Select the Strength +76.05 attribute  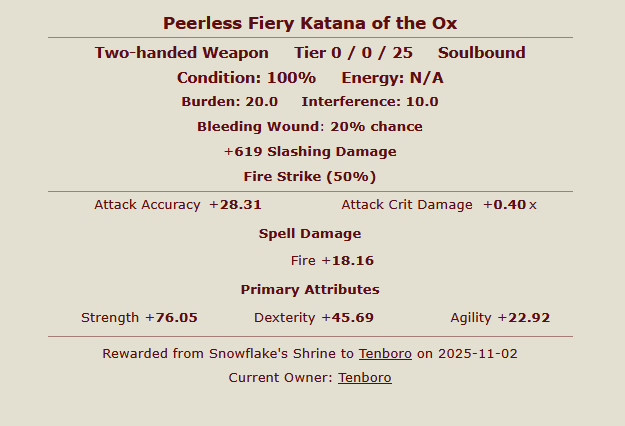coord(139,318)
